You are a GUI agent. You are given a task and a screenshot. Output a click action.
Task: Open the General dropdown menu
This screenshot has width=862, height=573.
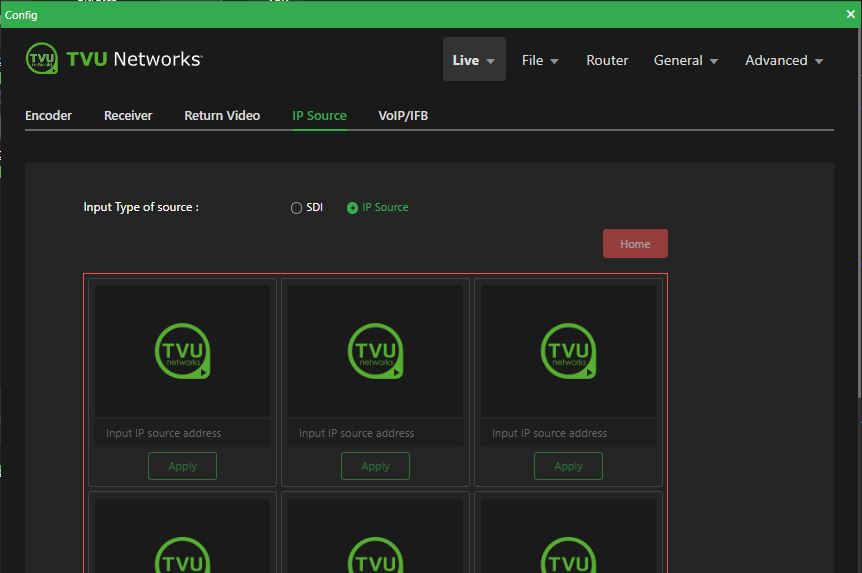[x=686, y=60]
